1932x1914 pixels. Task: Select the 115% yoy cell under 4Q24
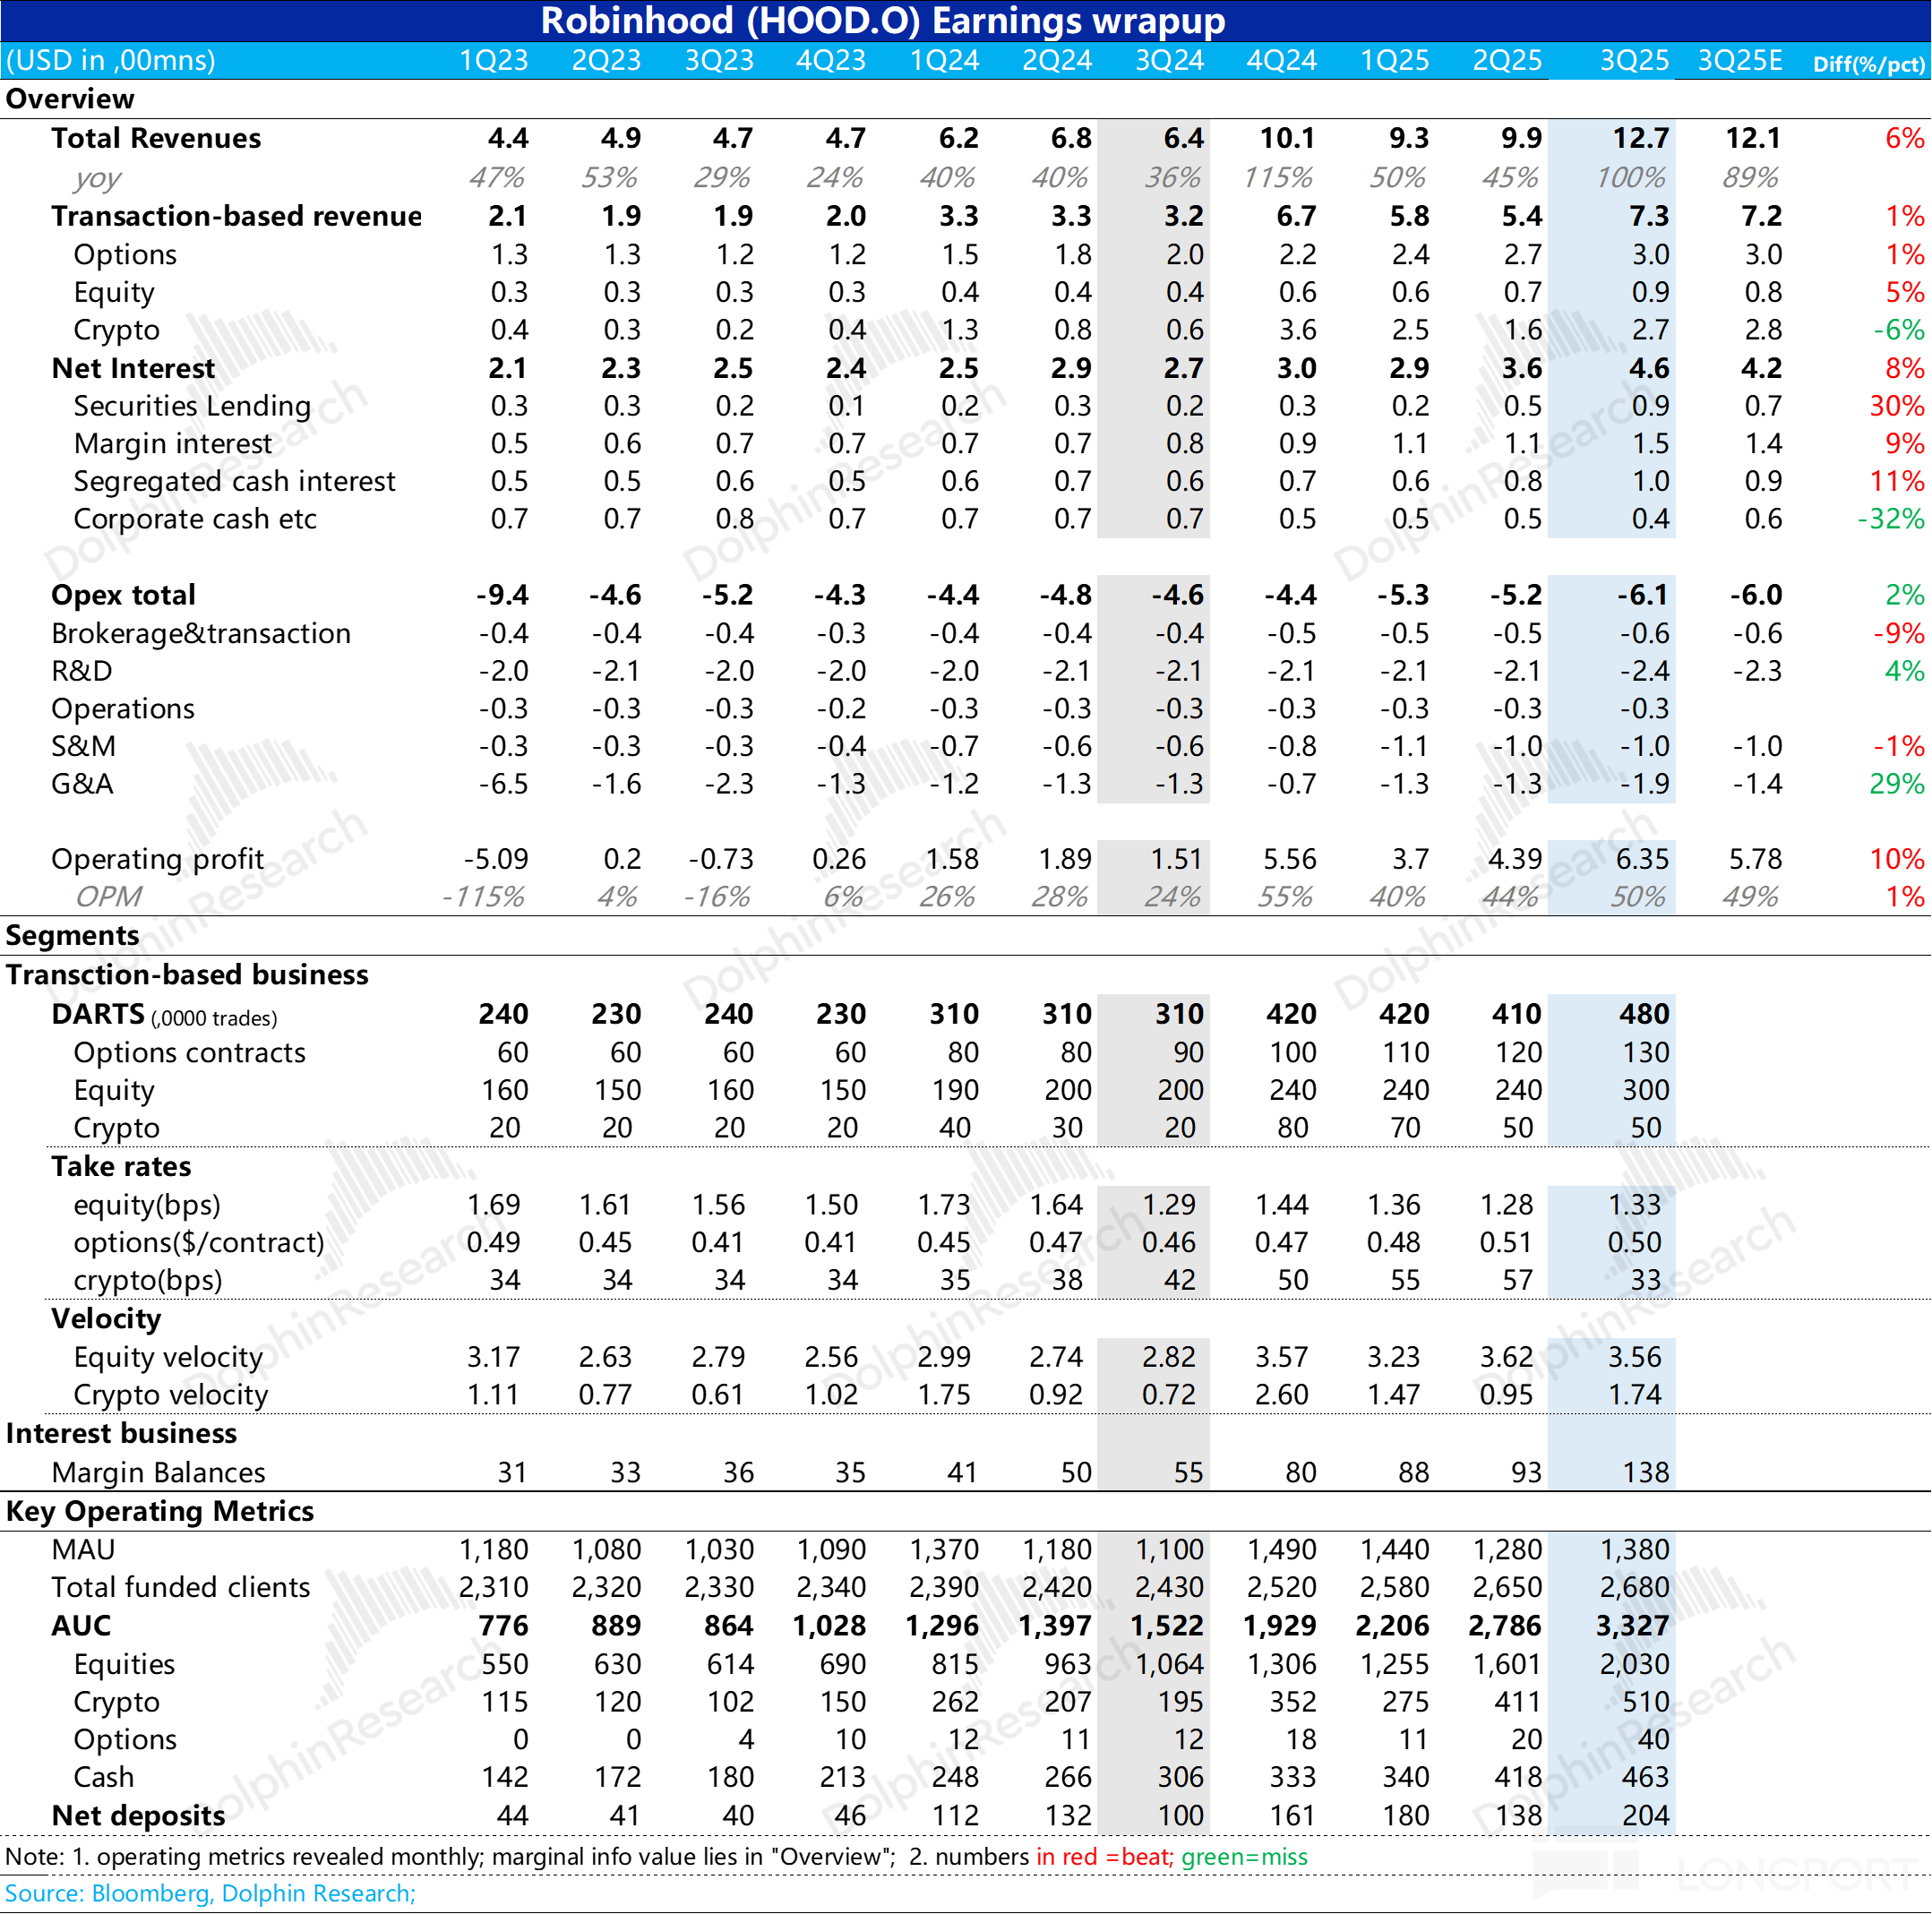1277,178
